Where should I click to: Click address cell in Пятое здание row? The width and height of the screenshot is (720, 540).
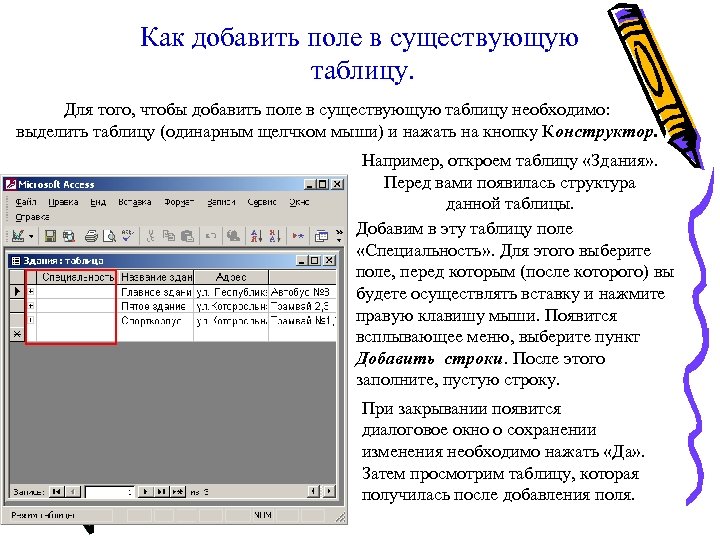point(231,306)
